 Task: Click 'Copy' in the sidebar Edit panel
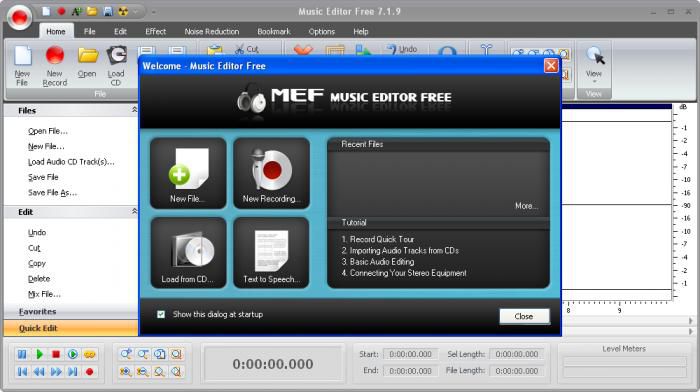click(37, 263)
